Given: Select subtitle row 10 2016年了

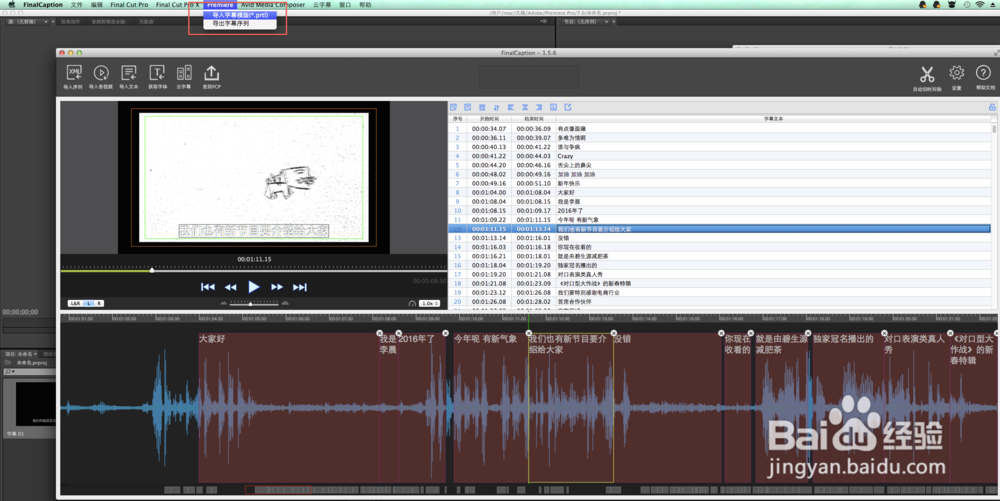Looking at the screenshot, I should (720, 210).
